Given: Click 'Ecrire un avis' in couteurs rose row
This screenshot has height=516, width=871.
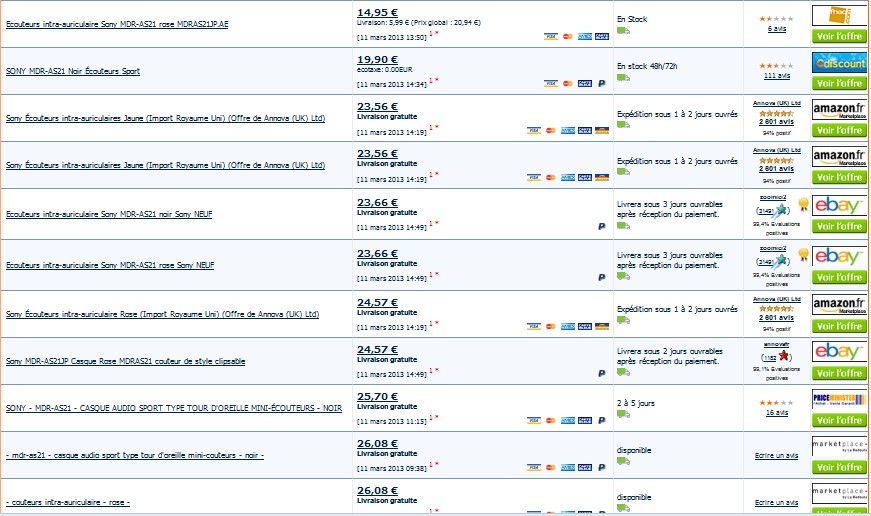Looking at the screenshot, I should pyautogui.click(x=777, y=503).
